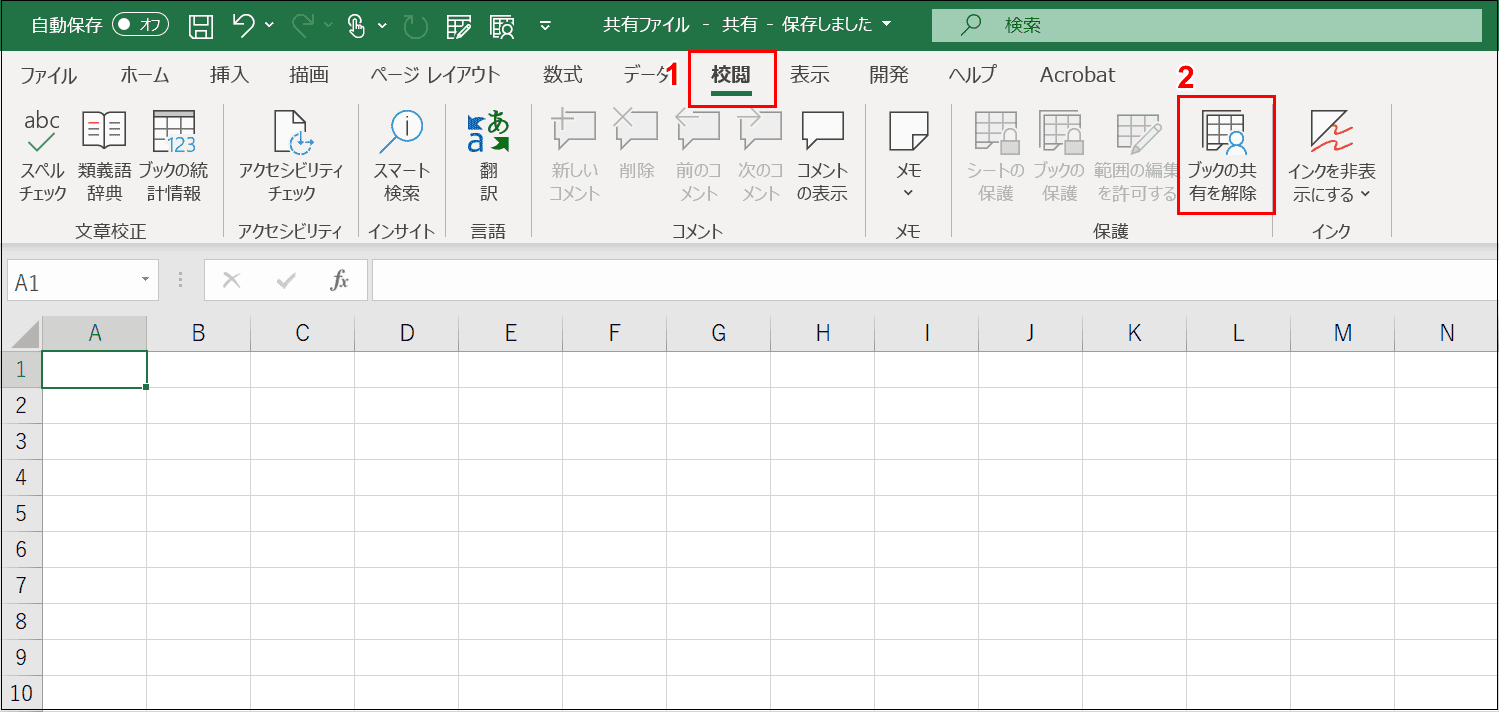Open the ファイル tab
The image size is (1499, 712).
pos(48,75)
